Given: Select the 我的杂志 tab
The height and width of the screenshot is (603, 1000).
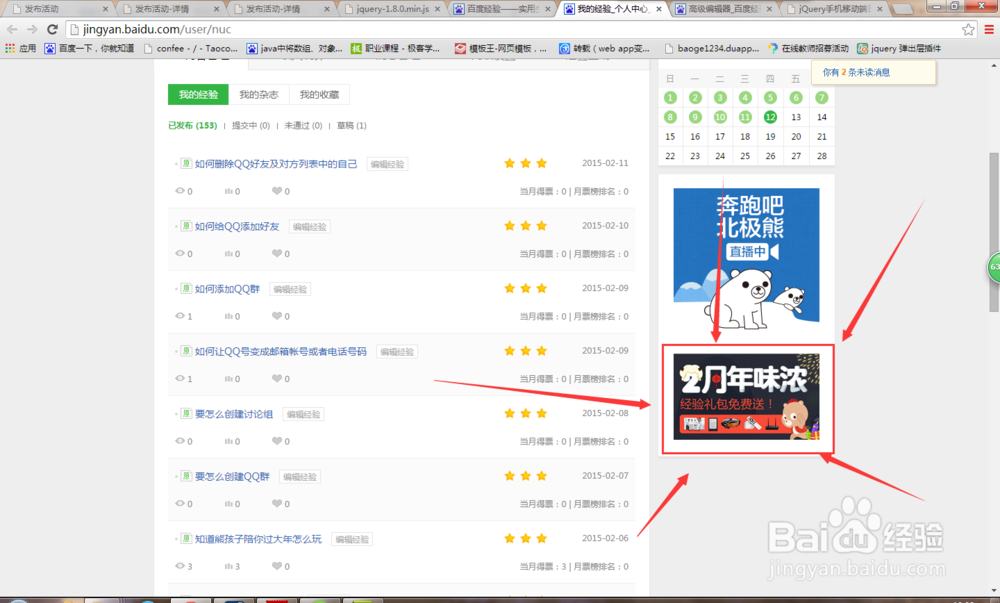Looking at the screenshot, I should [x=259, y=94].
